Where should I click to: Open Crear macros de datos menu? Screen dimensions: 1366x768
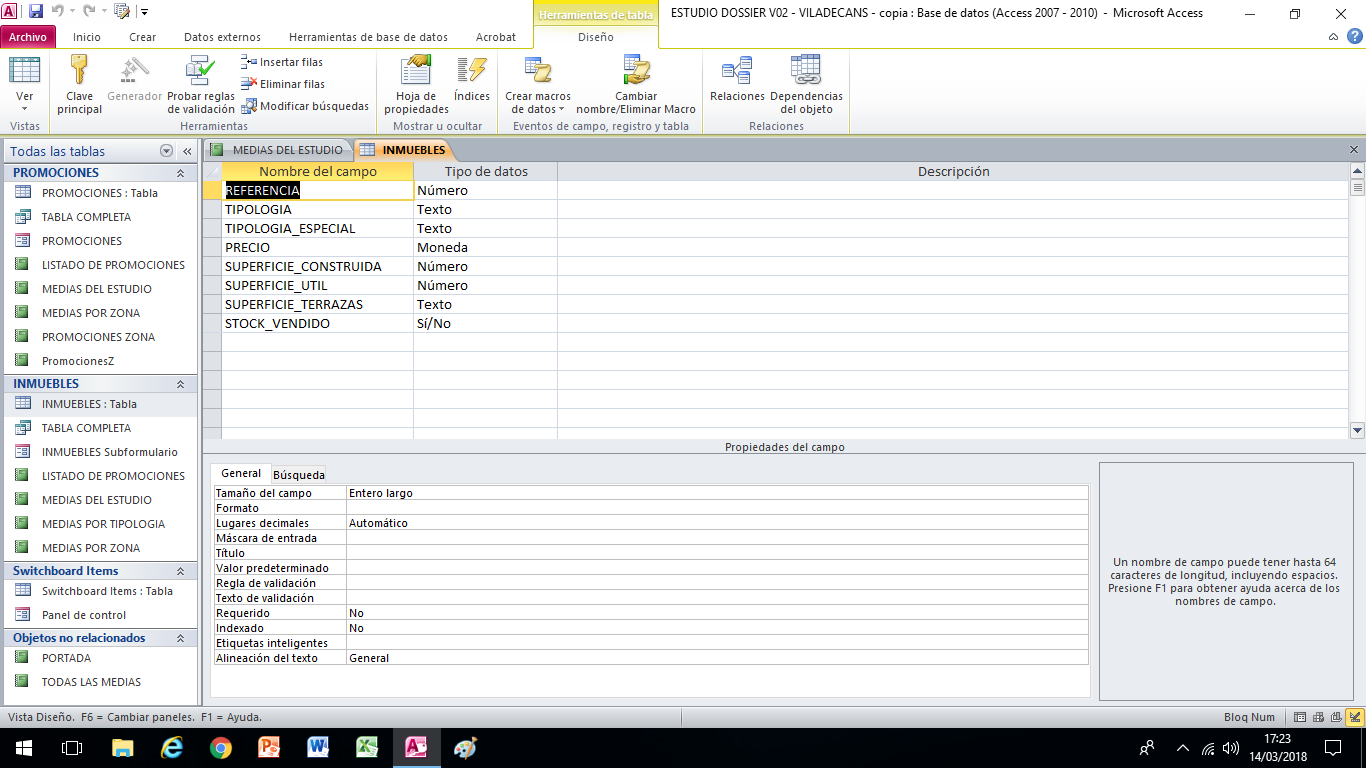(x=538, y=85)
